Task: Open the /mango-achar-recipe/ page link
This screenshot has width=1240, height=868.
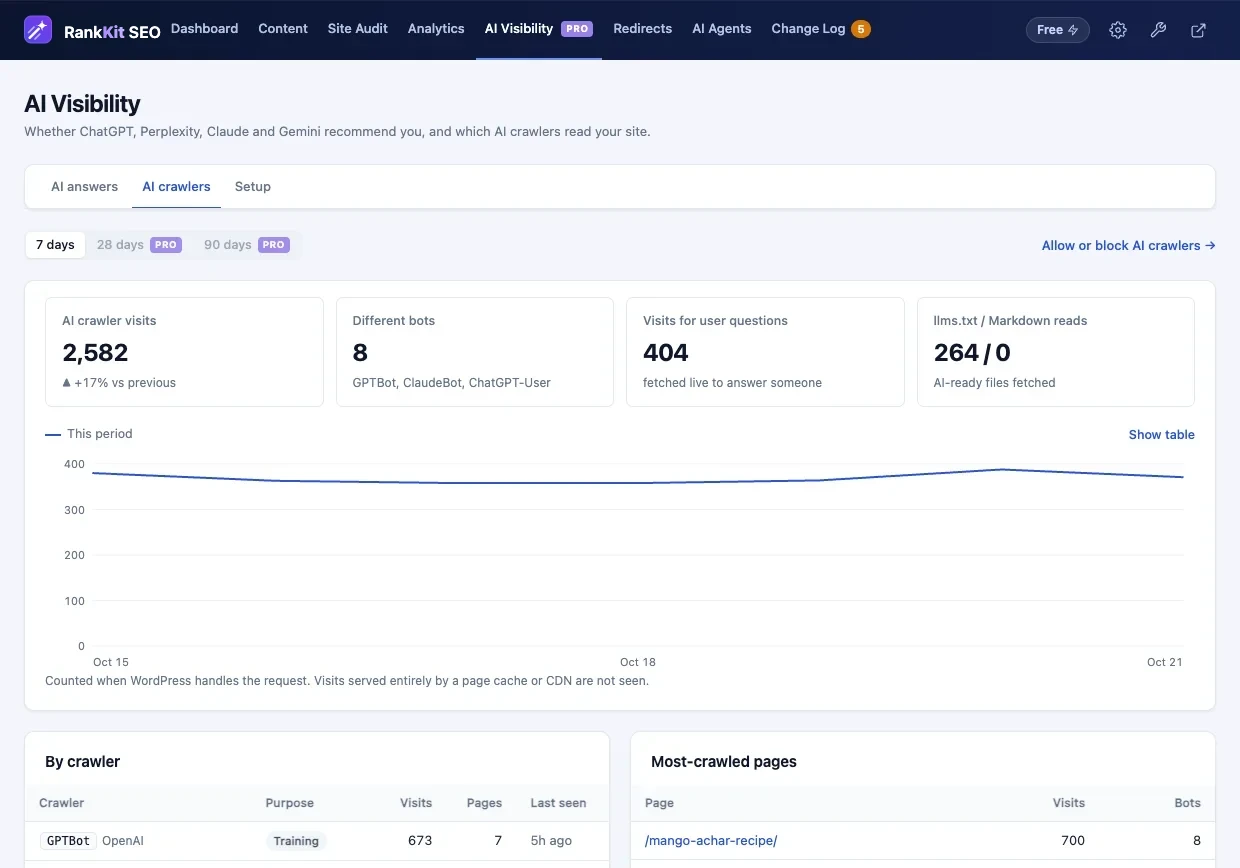Action: [711, 841]
